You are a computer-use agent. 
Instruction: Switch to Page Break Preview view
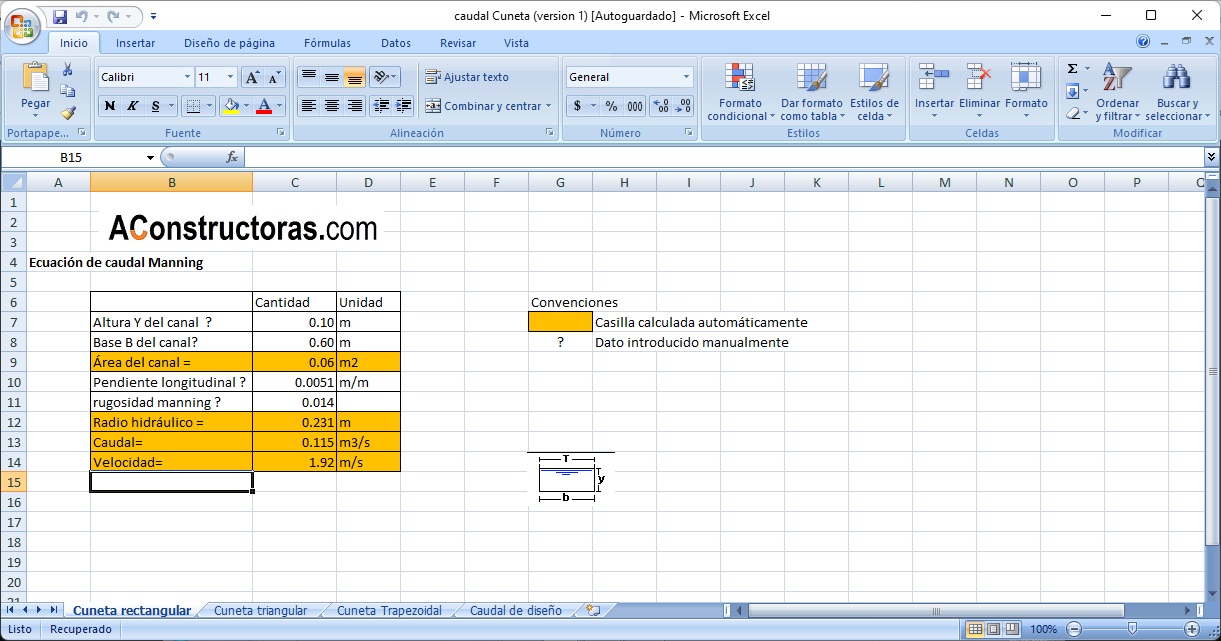click(x=1012, y=629)
